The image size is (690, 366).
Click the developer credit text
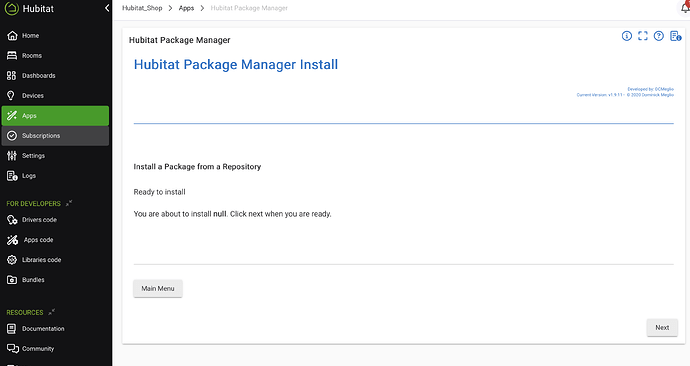click(x=625, y=92)
